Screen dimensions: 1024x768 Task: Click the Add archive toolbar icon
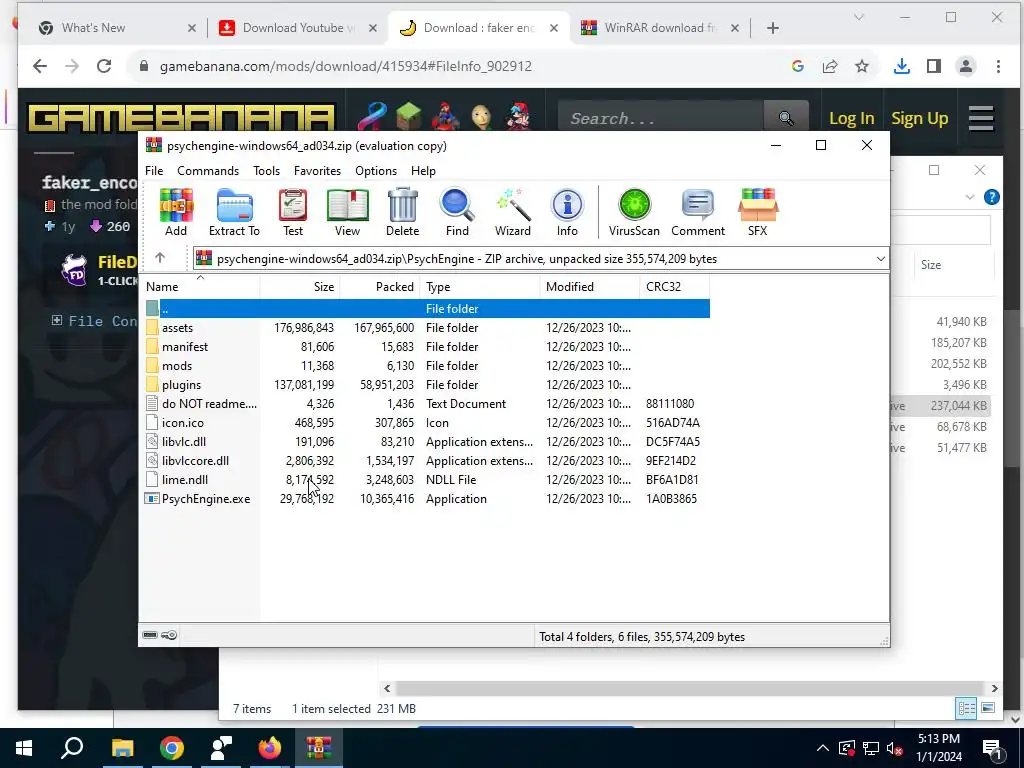[x=176, y=212]
